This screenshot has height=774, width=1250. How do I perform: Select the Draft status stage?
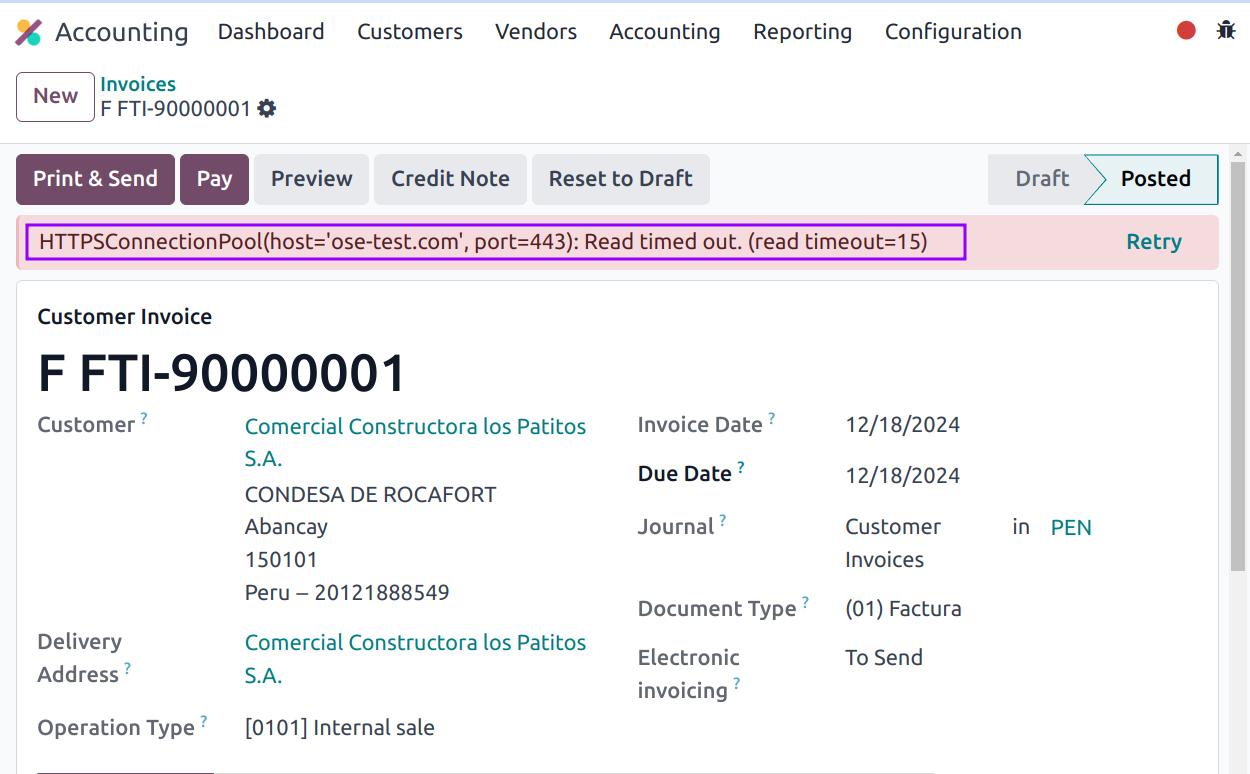click(x=1041, y=179)
